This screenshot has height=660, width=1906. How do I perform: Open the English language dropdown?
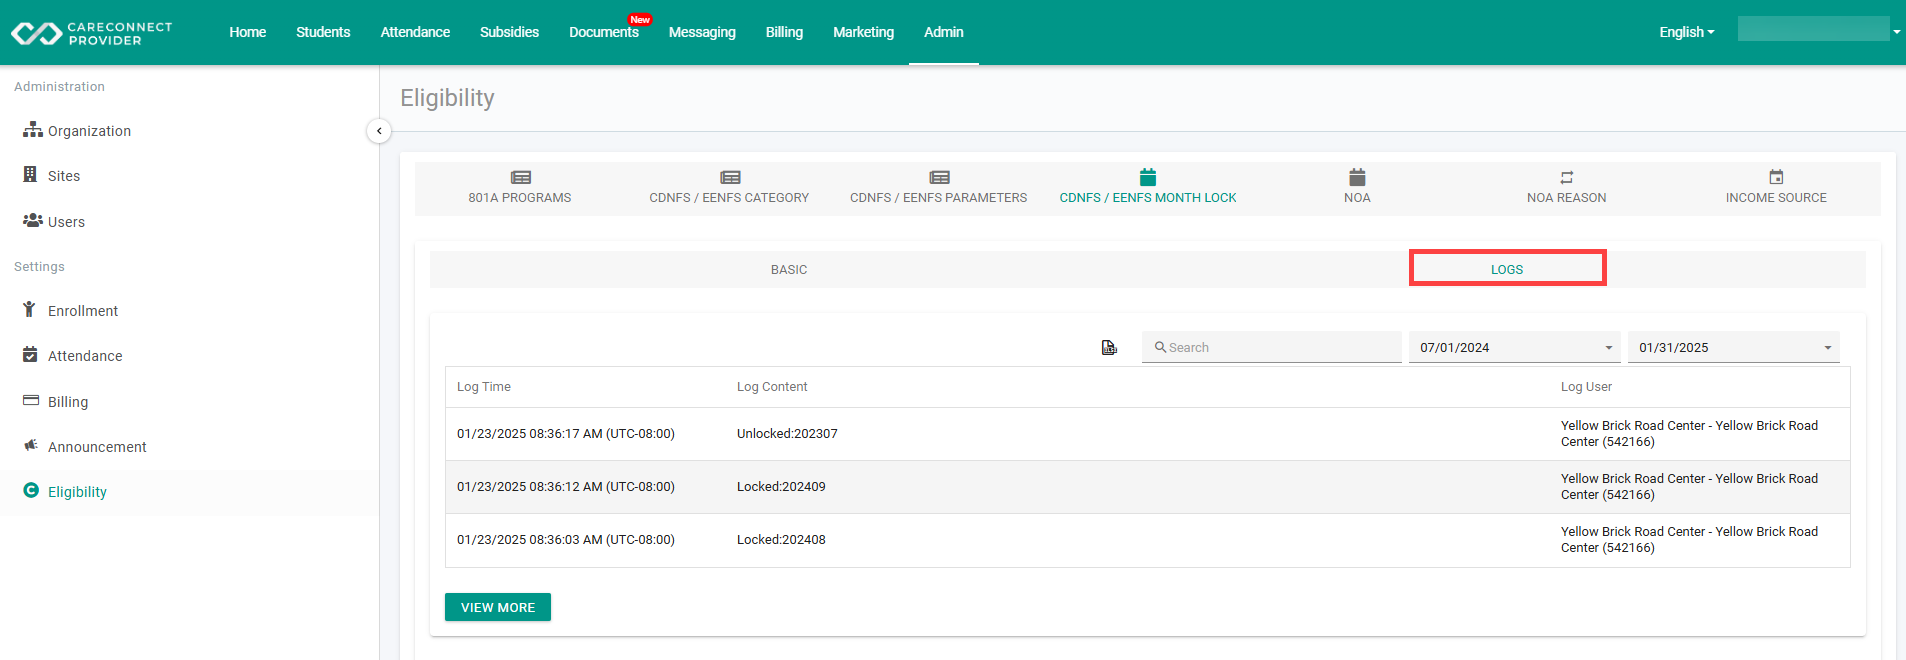[x=1687, y=32]
